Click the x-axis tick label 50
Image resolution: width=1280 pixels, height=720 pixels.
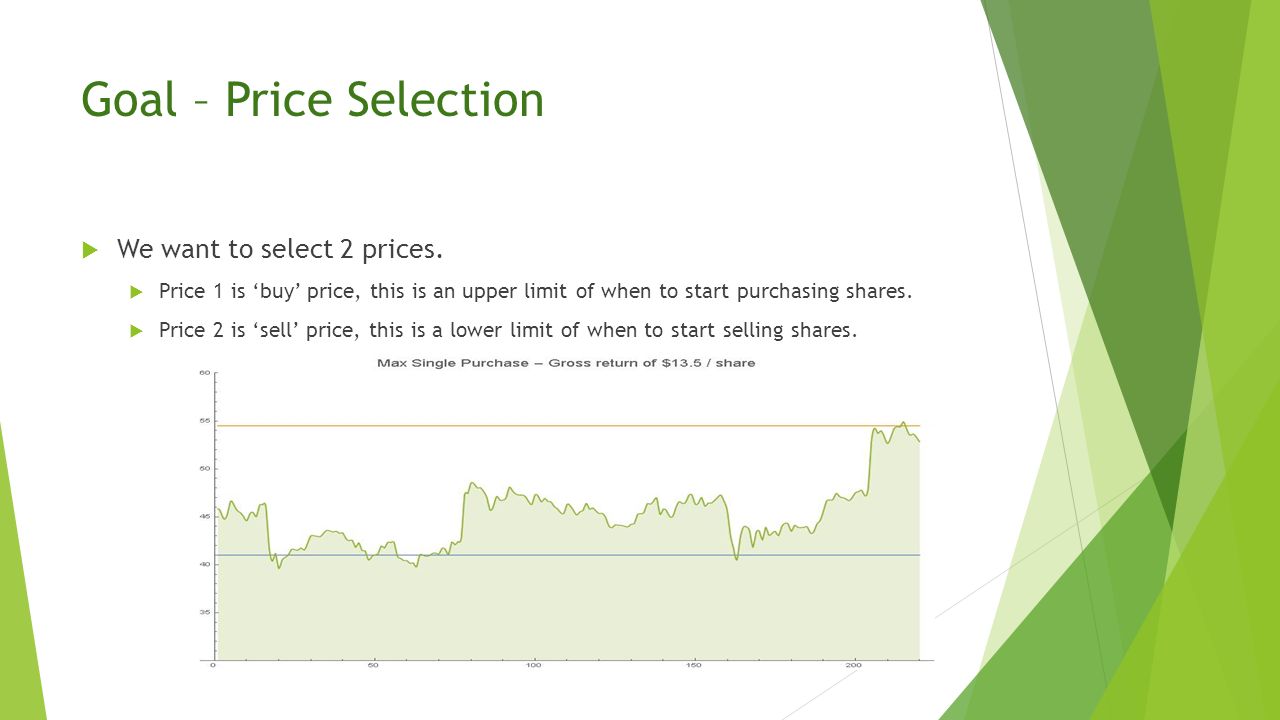(x=373, y=665)
